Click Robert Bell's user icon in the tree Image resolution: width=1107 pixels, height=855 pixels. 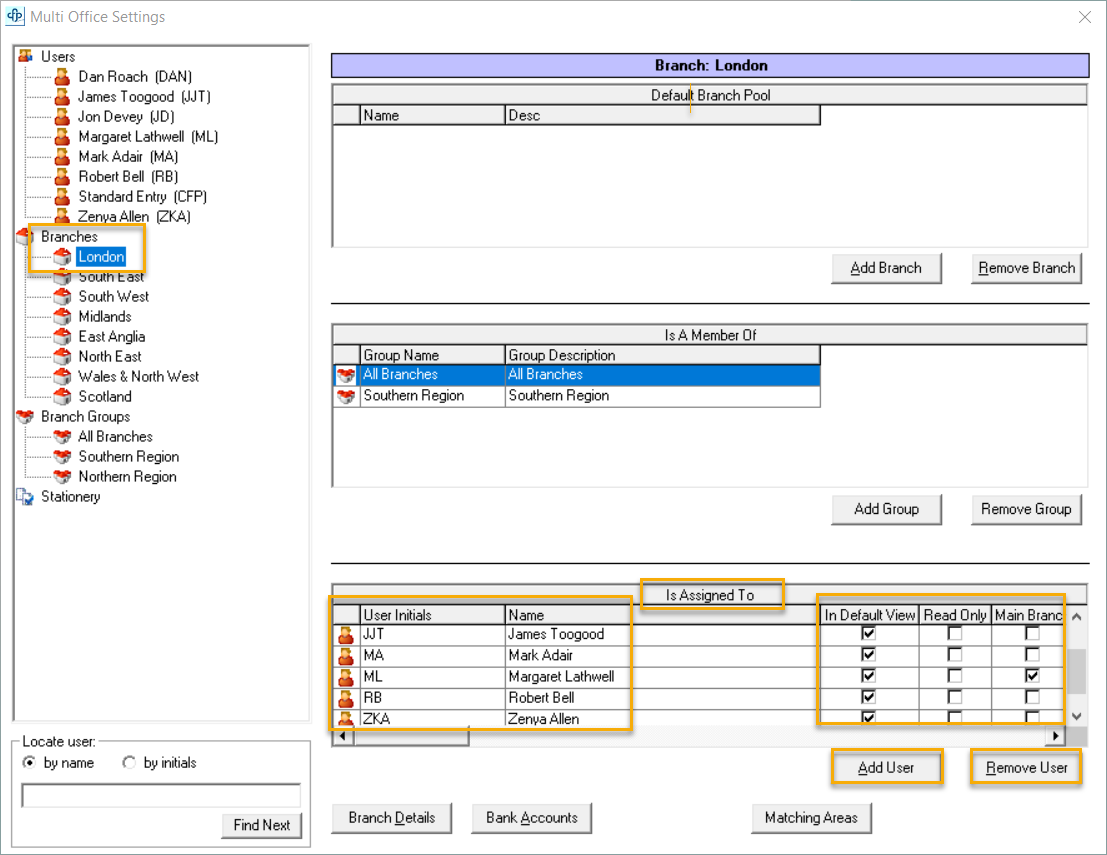click(62, 176)
